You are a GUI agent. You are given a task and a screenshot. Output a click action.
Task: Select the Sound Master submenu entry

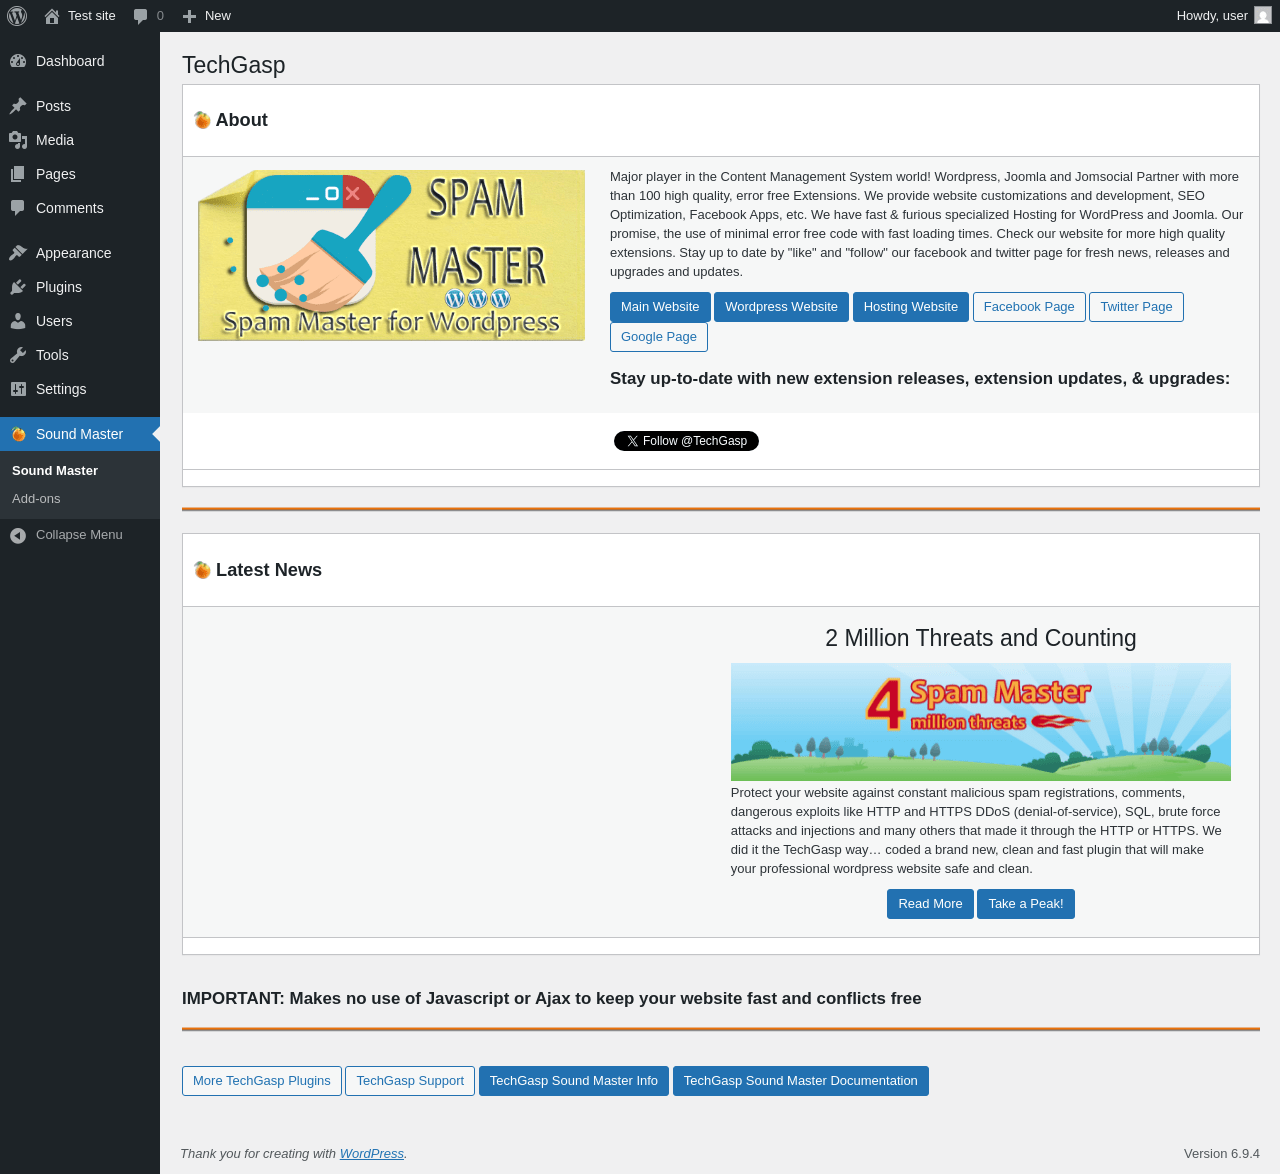55,471
